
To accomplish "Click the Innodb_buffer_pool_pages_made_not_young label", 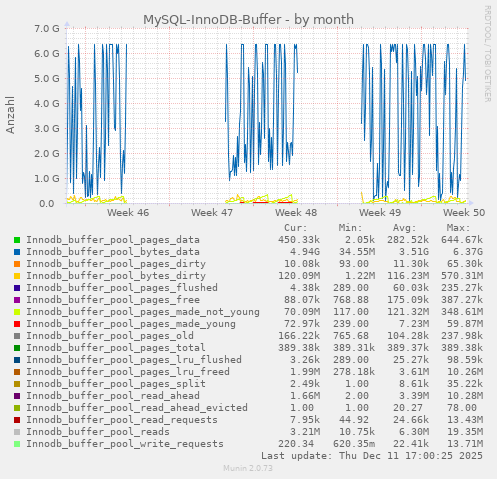I will coord(143,312).
